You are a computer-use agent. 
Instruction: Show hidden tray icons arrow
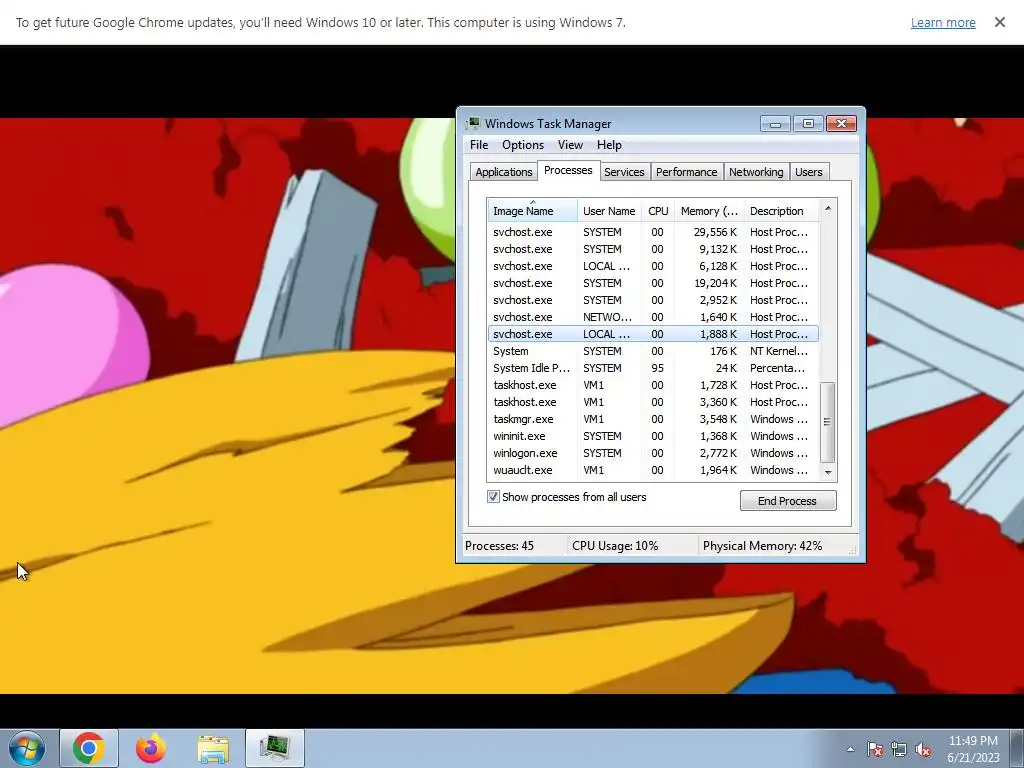point(850,749)
